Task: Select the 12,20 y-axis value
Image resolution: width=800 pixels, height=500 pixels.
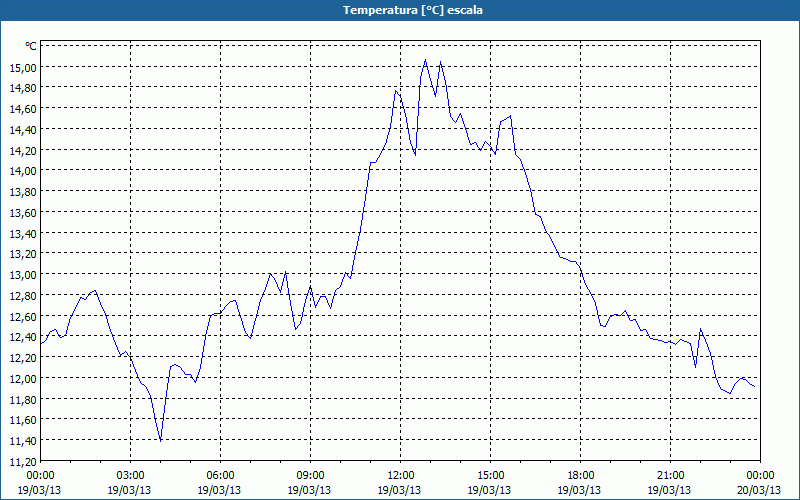Action: click(x=23, y=358)
